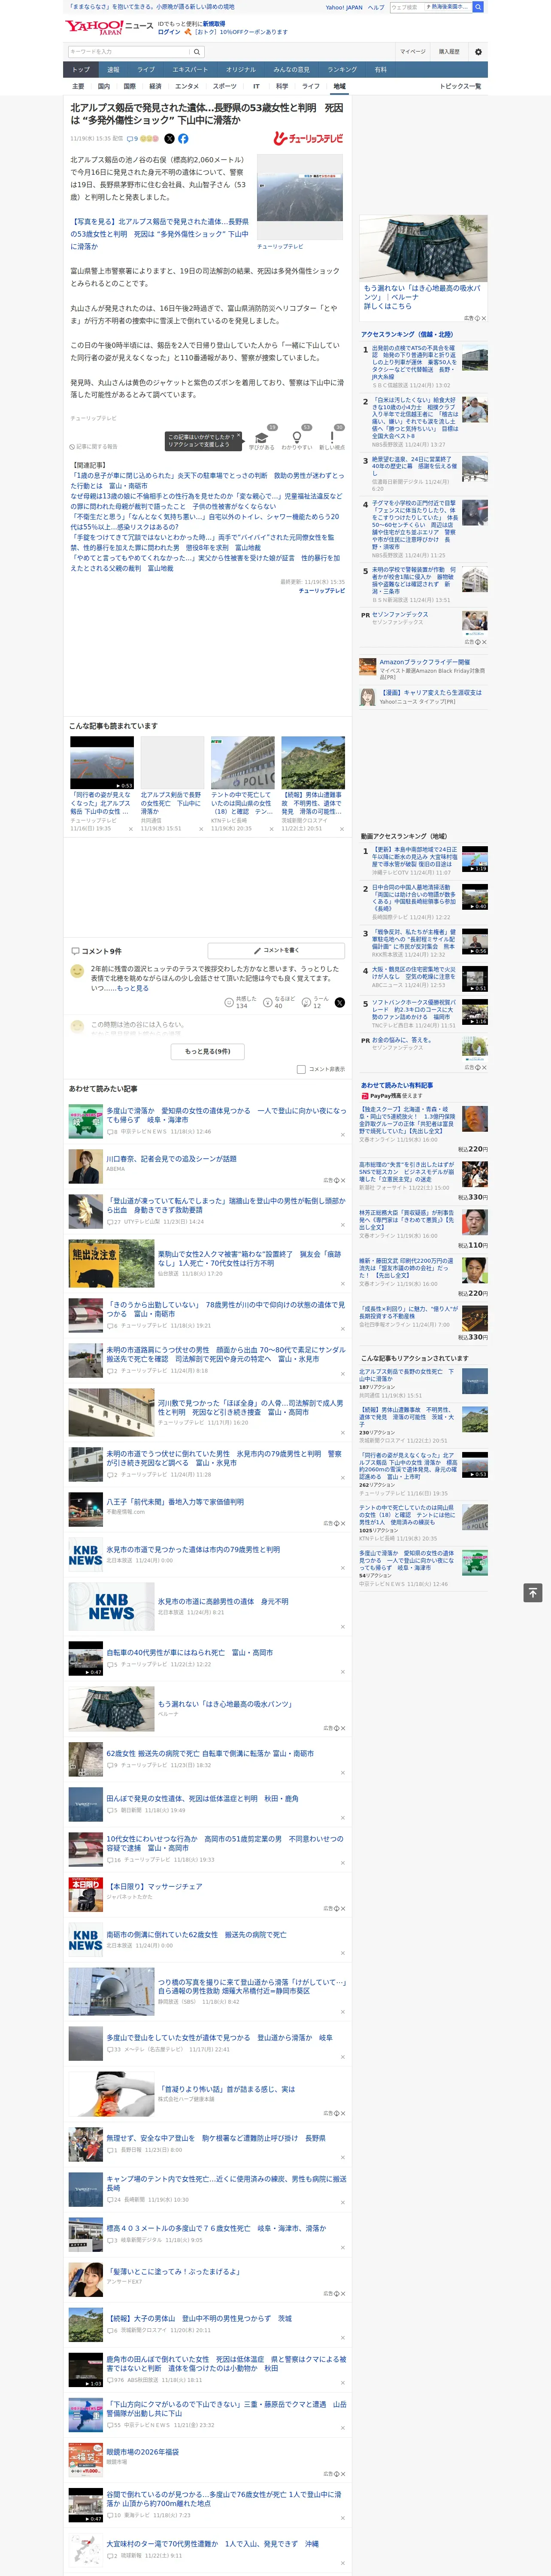Click the なるほど reaction on the comment
The image size is (551, 2576).
[279, 1002]
